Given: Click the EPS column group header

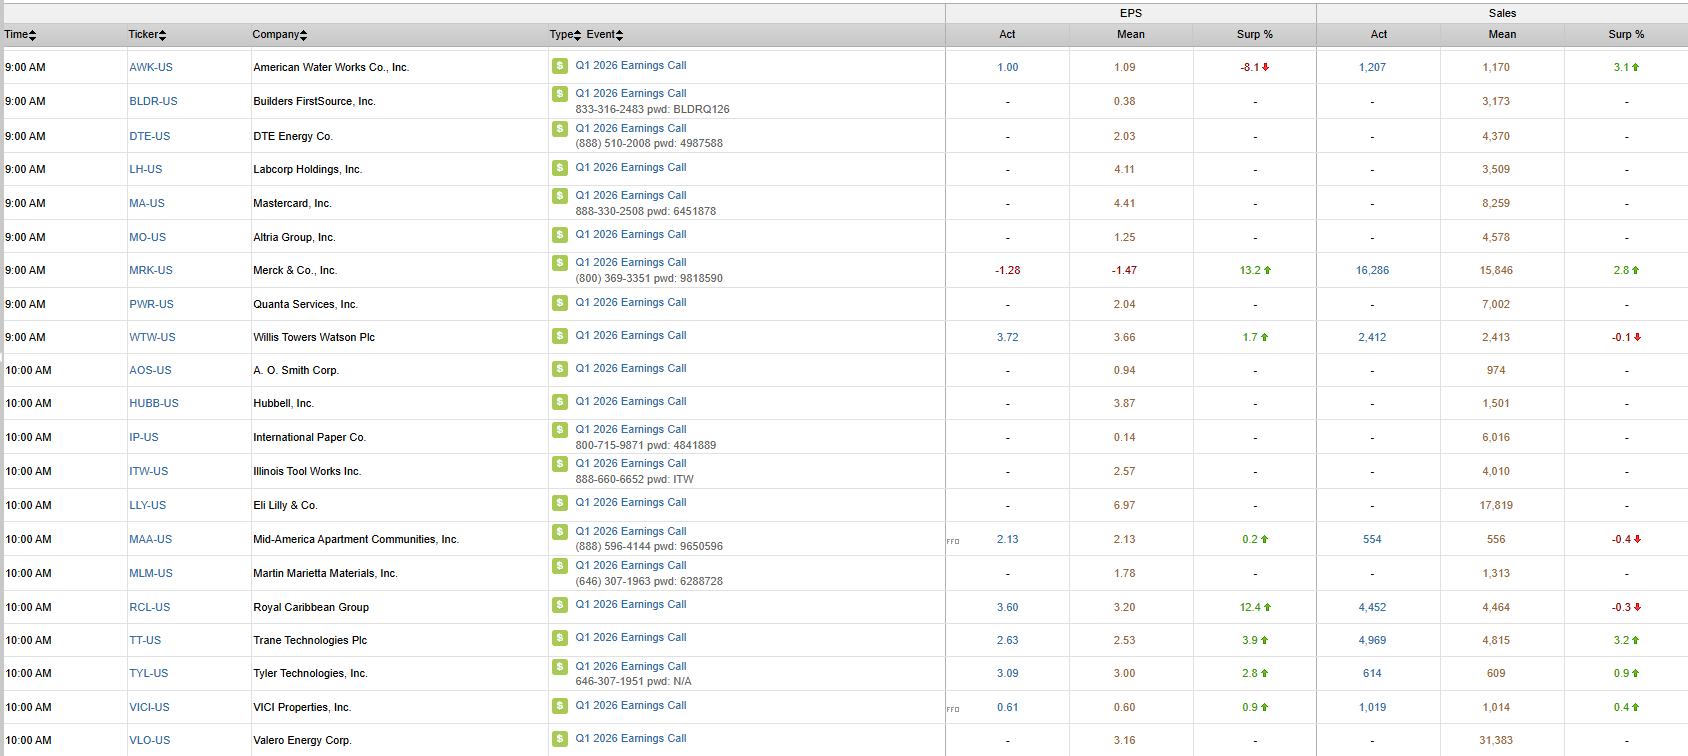Looking at the screenshot, I should (1130, 13).
